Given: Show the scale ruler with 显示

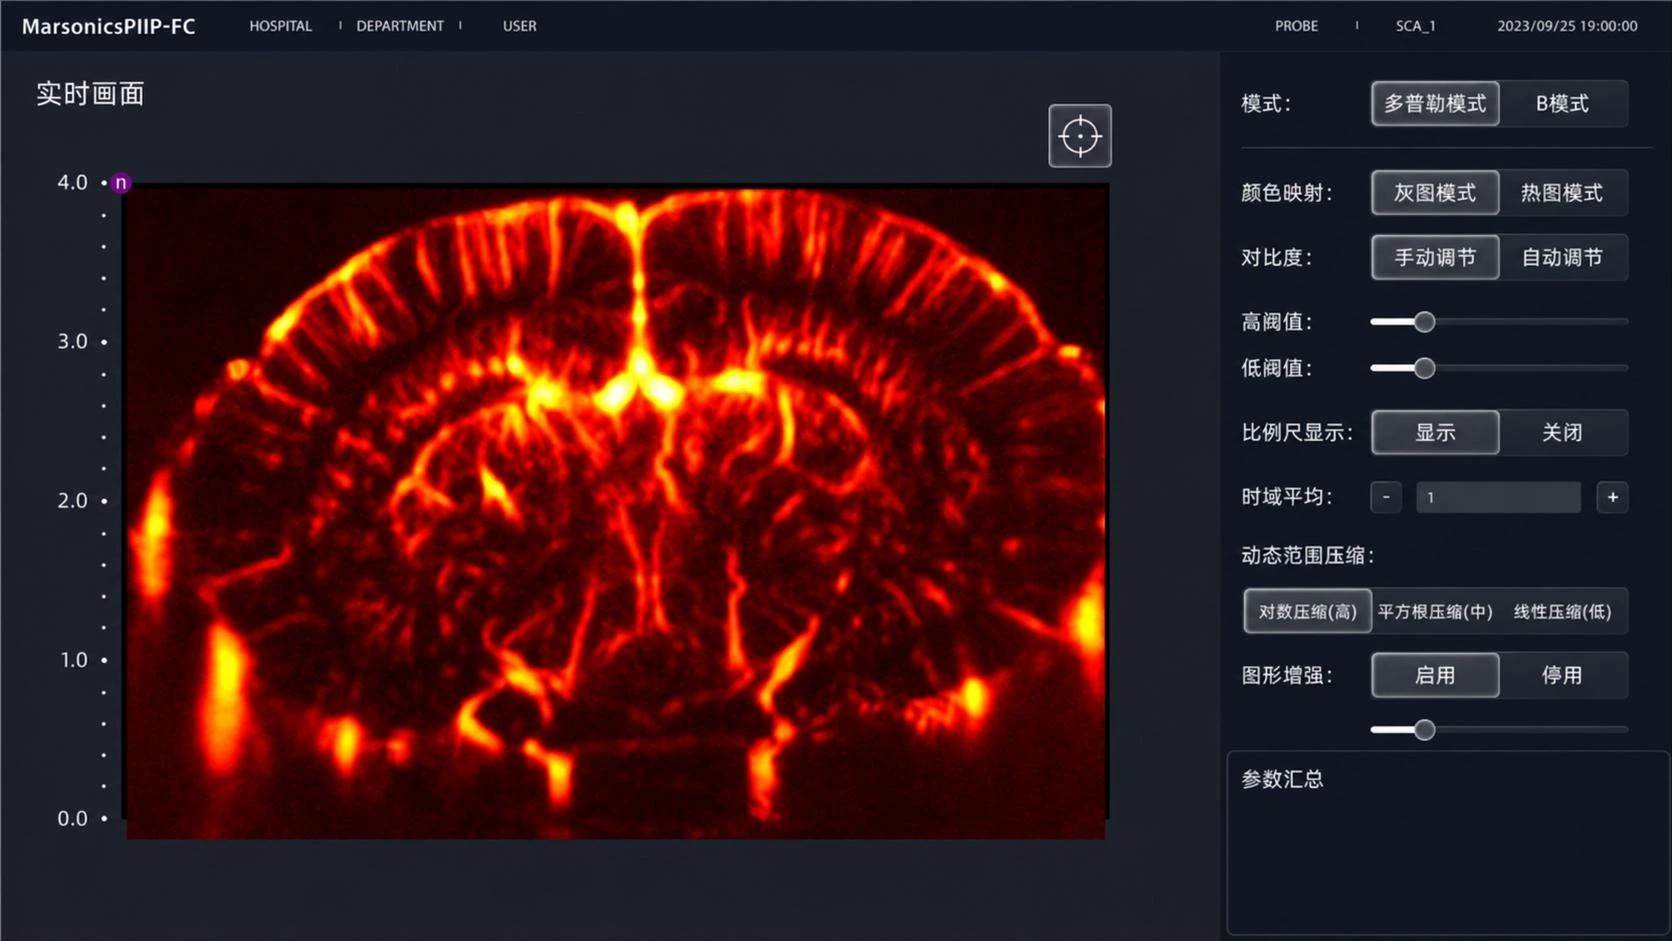Looking at the screenshot, I should (1435, 433).
